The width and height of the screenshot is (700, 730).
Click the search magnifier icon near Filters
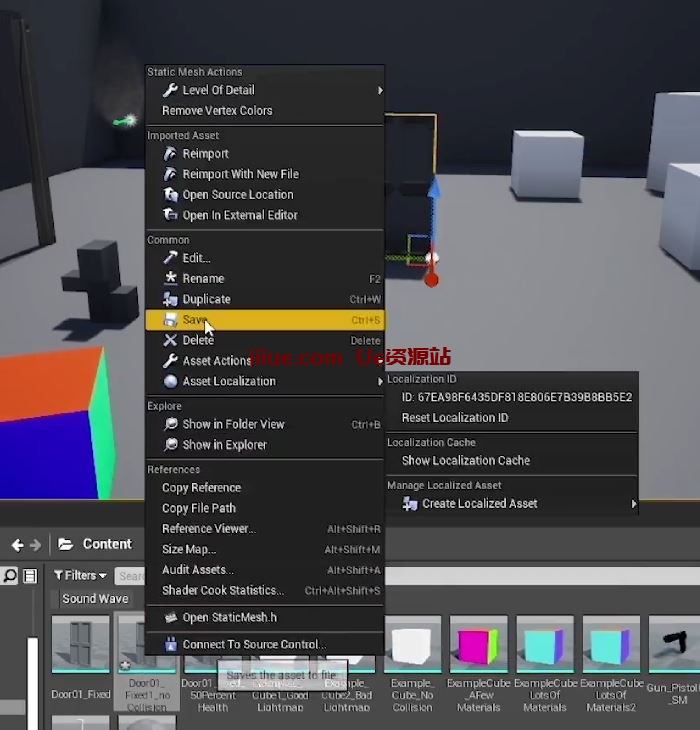tap(10, 576)
